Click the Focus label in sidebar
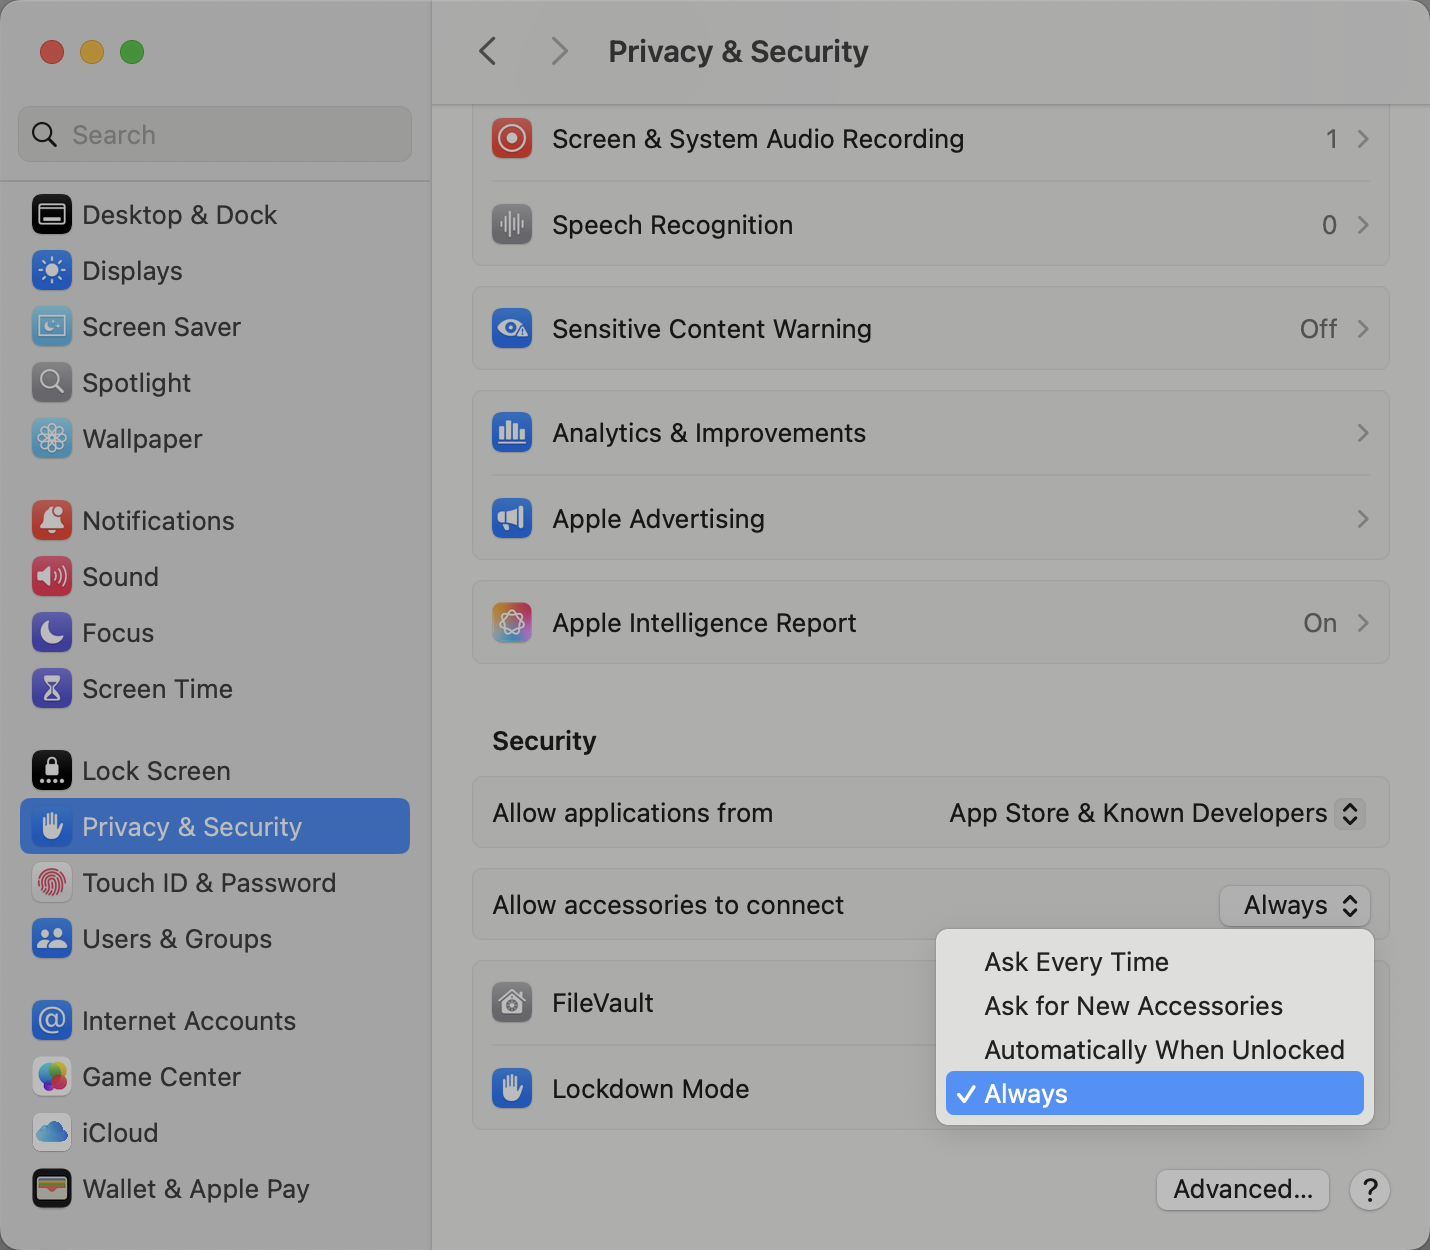 [118, 633]
